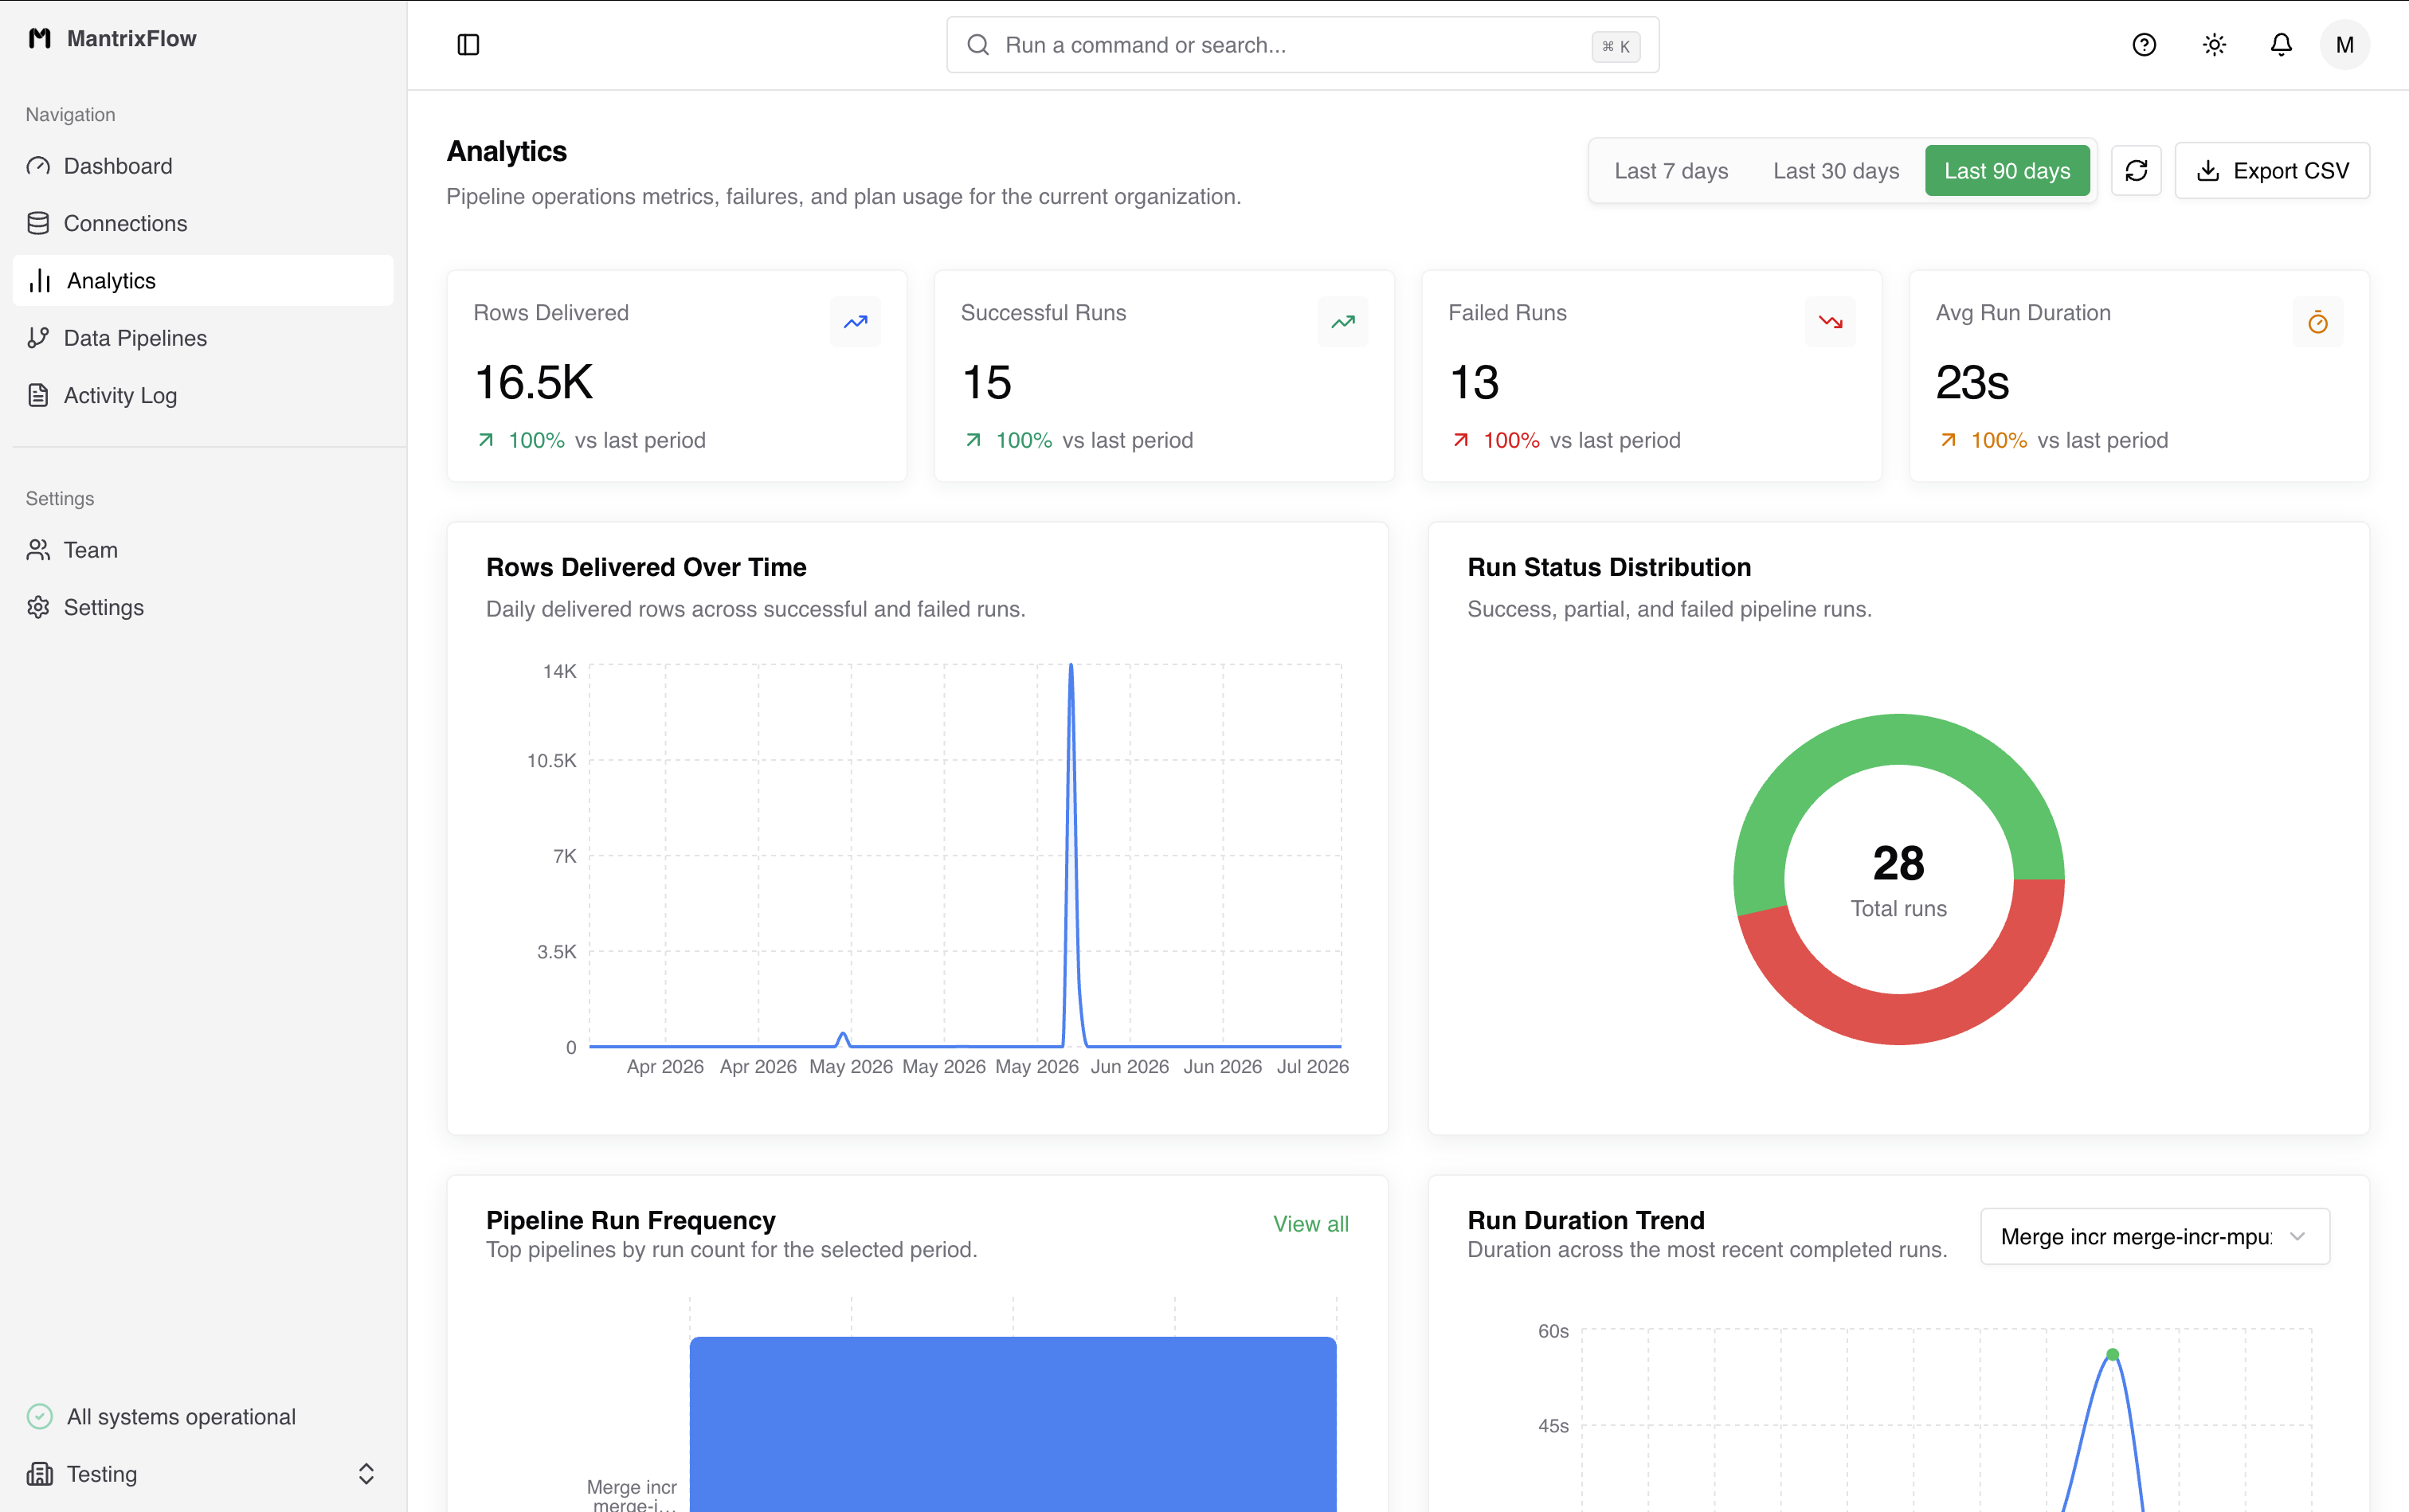
Task: Click the Rows Delivered trend-up icon
Action: (856, 322)
